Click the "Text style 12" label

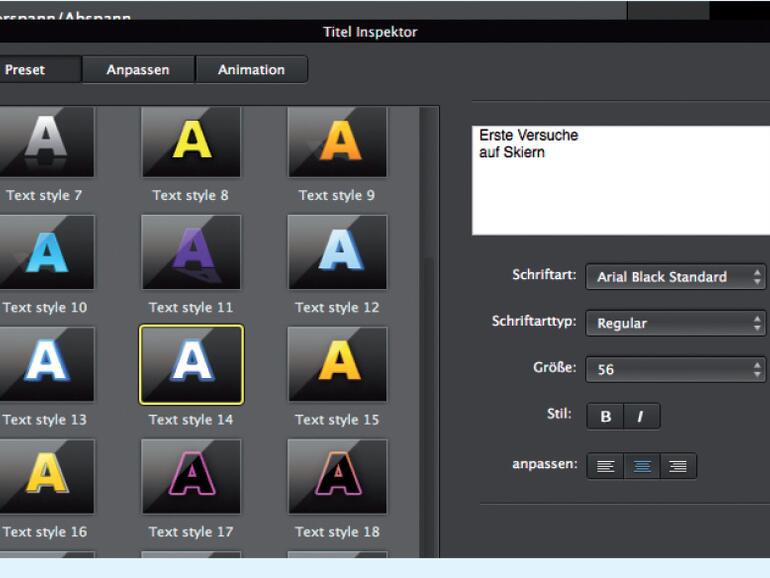(x=337, y=308)
